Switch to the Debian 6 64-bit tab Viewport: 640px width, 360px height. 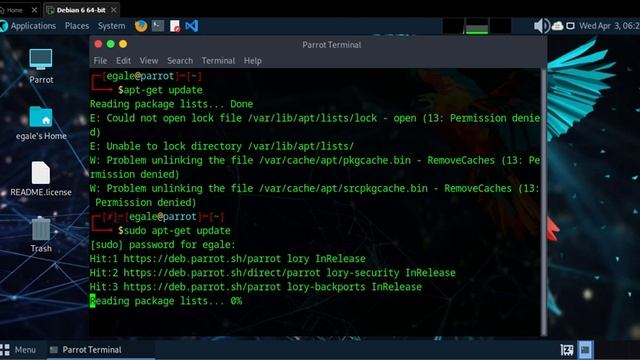(81, 10)
